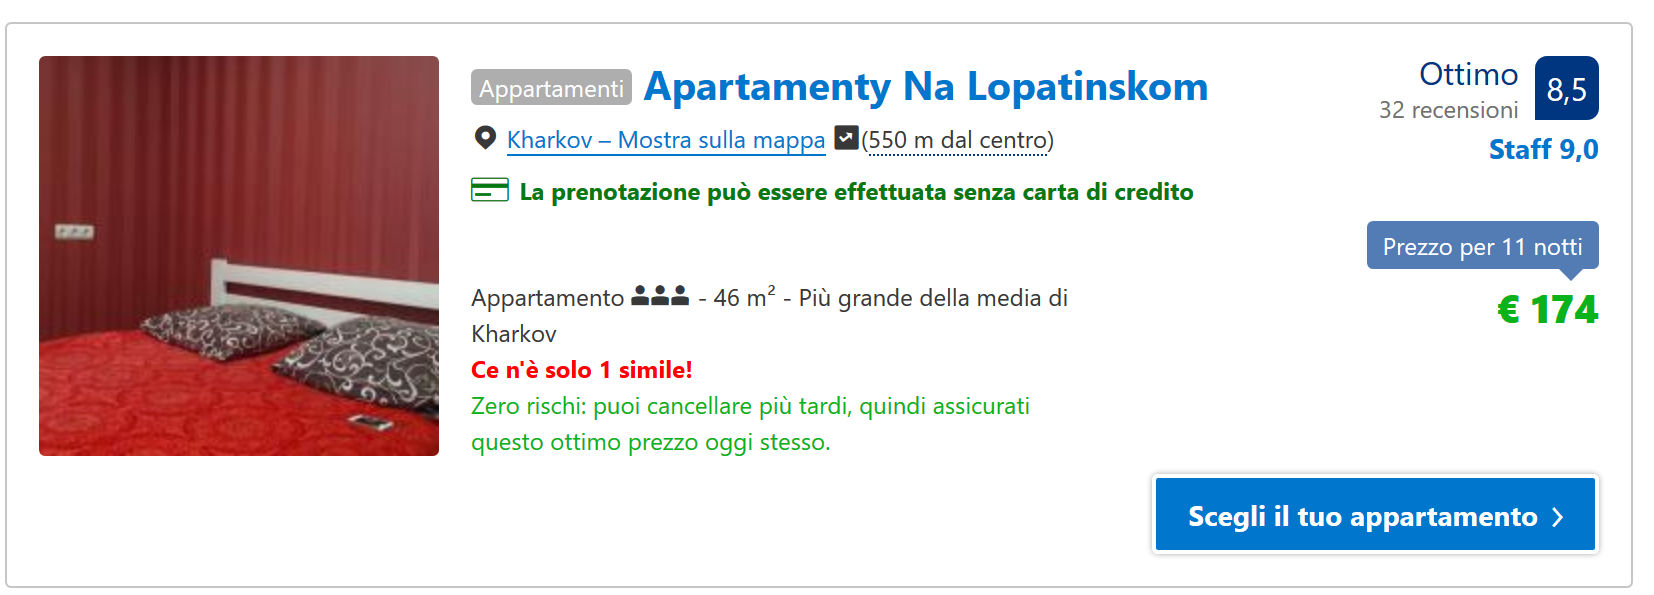Image resolution: width=1654 pixels, height=595 pixels.
Task: Open the 32 recensioni reviews link
Action: tap(1448, 110)
